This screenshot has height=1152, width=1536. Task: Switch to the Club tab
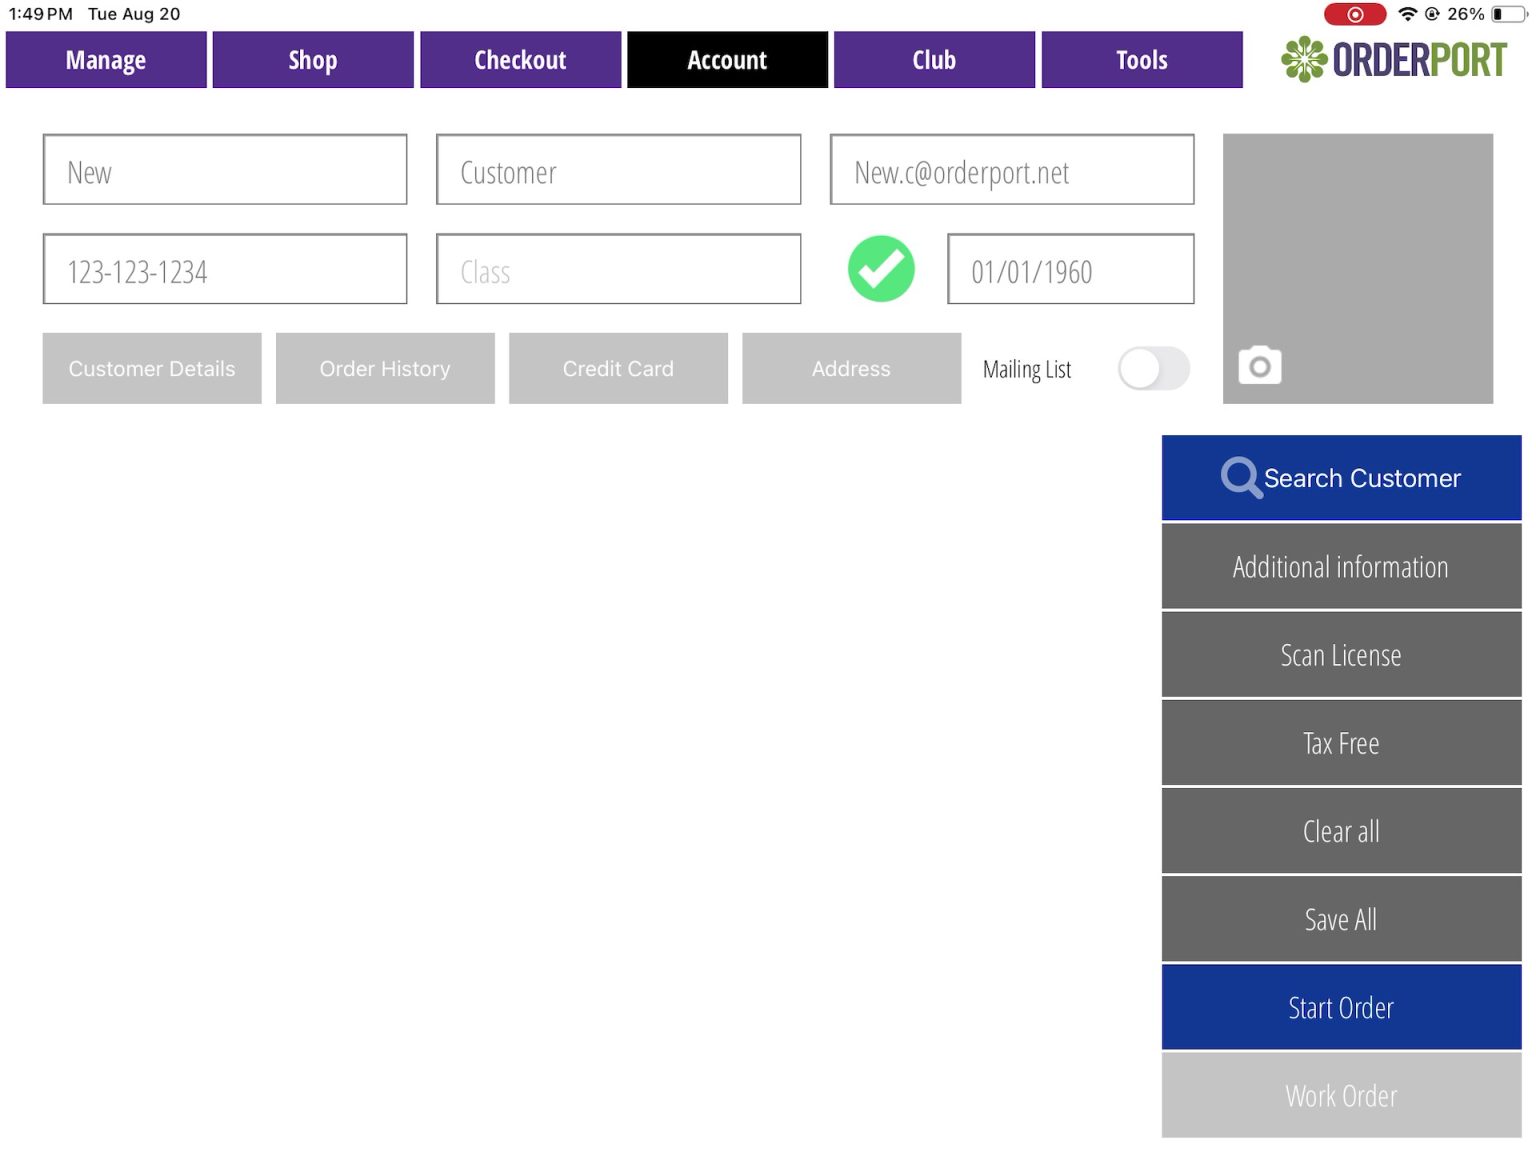pyautogui.click(x=933, y=59)
